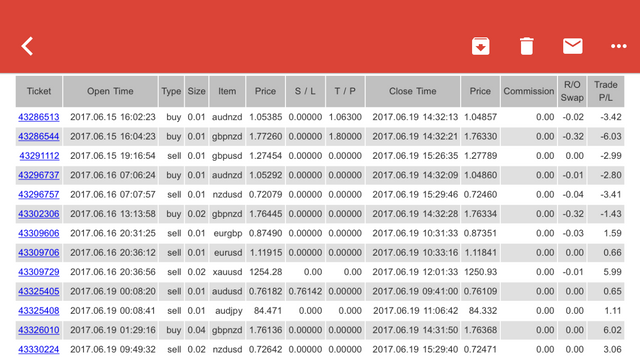Screen dimensions: 640x360
Task: Archive this email with the download box icon
Action: point(480,46)
